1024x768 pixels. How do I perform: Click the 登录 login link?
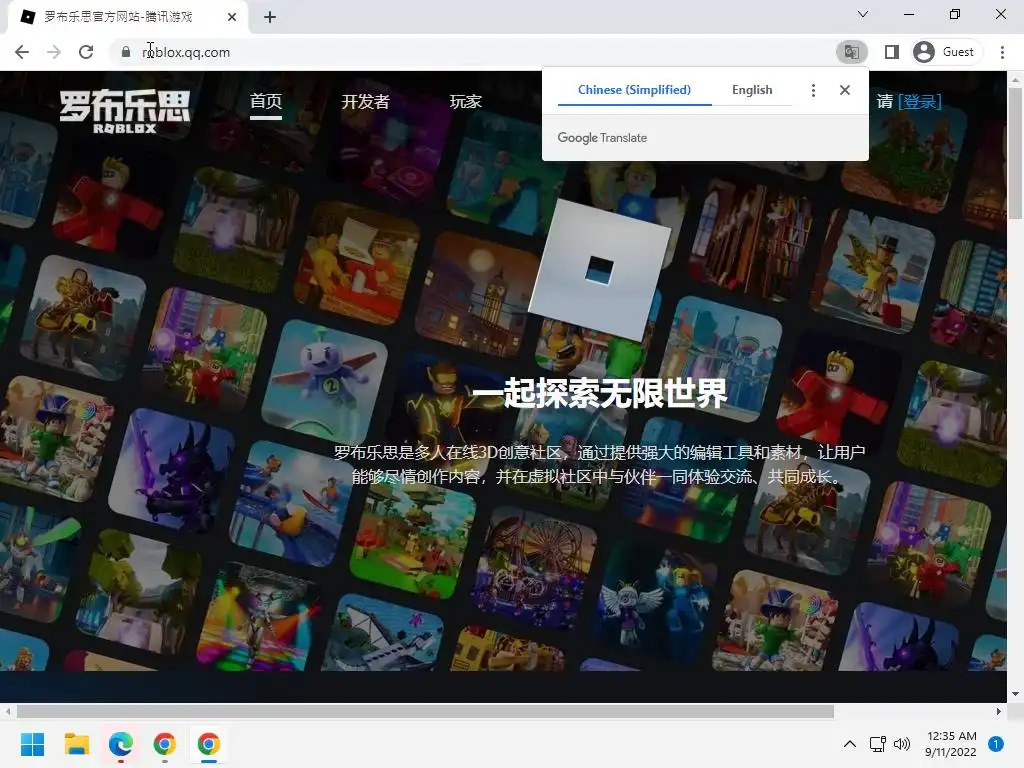920,102
